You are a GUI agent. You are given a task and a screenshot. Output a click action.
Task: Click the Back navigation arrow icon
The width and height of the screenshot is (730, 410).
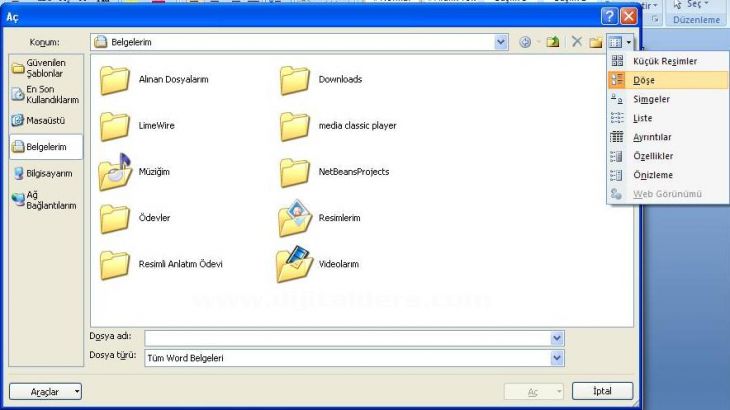pyautogui.click(x=525, y=42)
